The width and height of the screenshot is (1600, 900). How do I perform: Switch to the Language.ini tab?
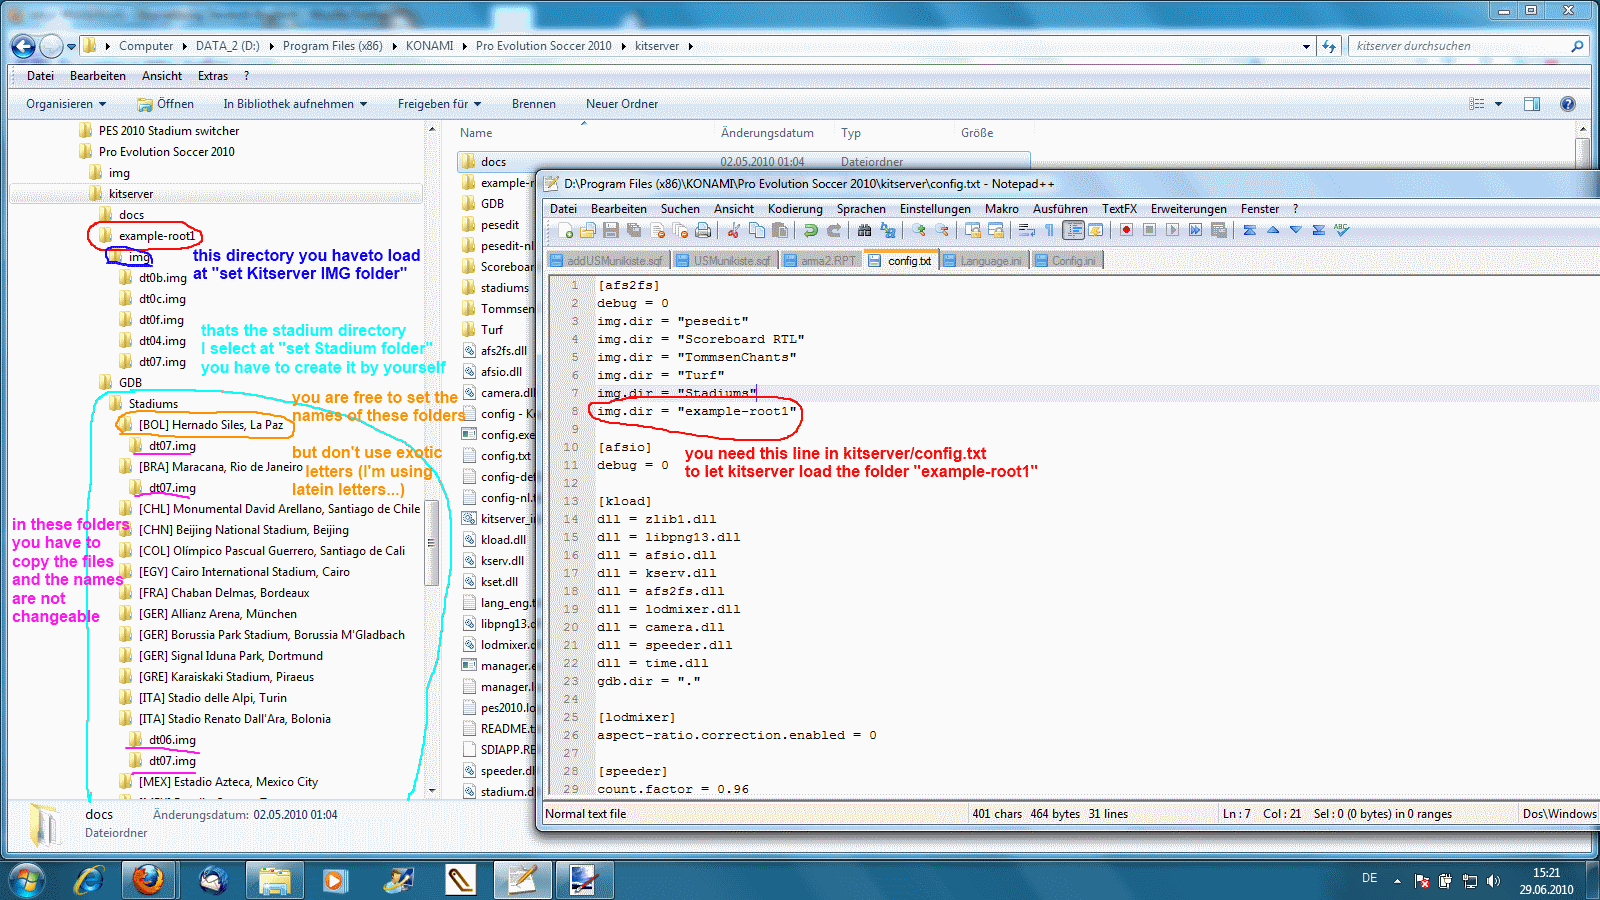pyautogui.click(x=983, y=261)
